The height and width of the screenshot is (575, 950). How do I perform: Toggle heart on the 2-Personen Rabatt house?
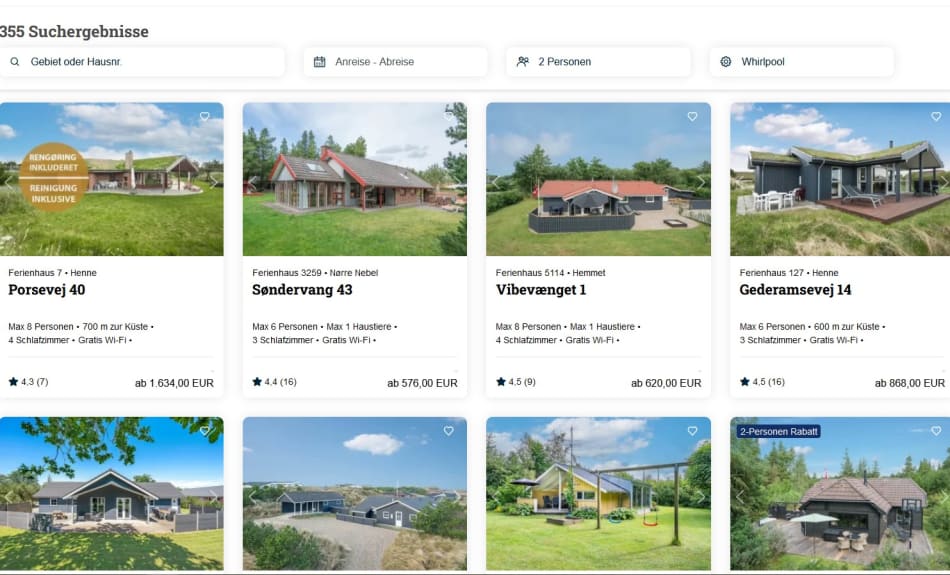click(x=936, y=431)
